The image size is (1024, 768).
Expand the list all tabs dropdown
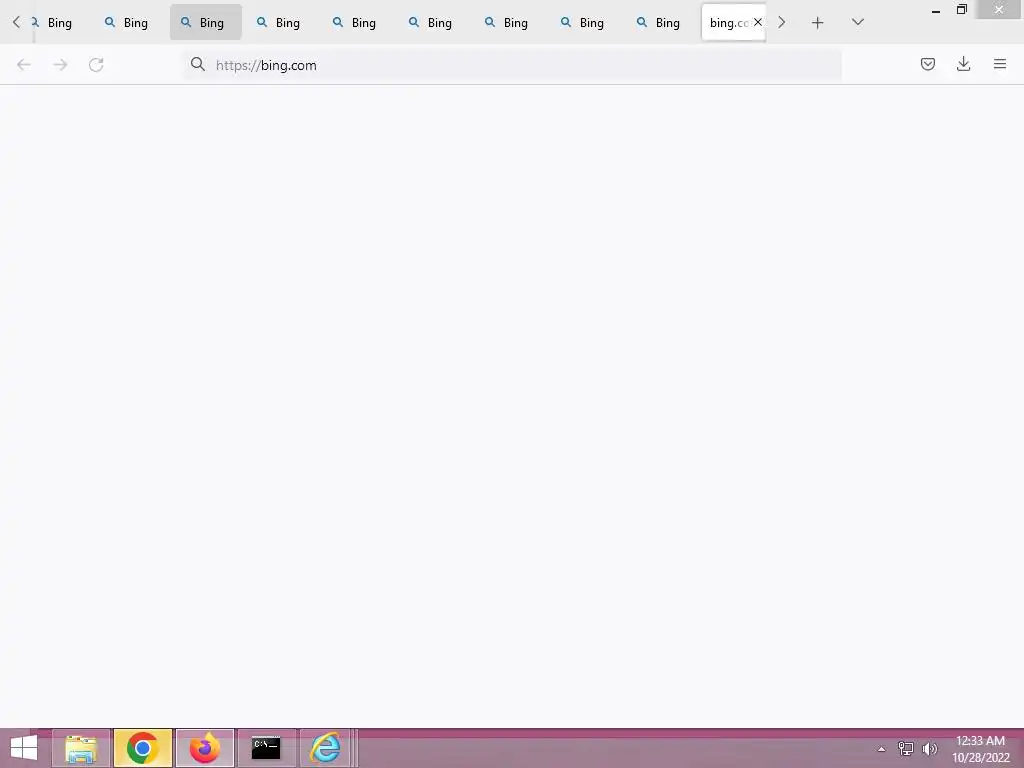(857, 23)
